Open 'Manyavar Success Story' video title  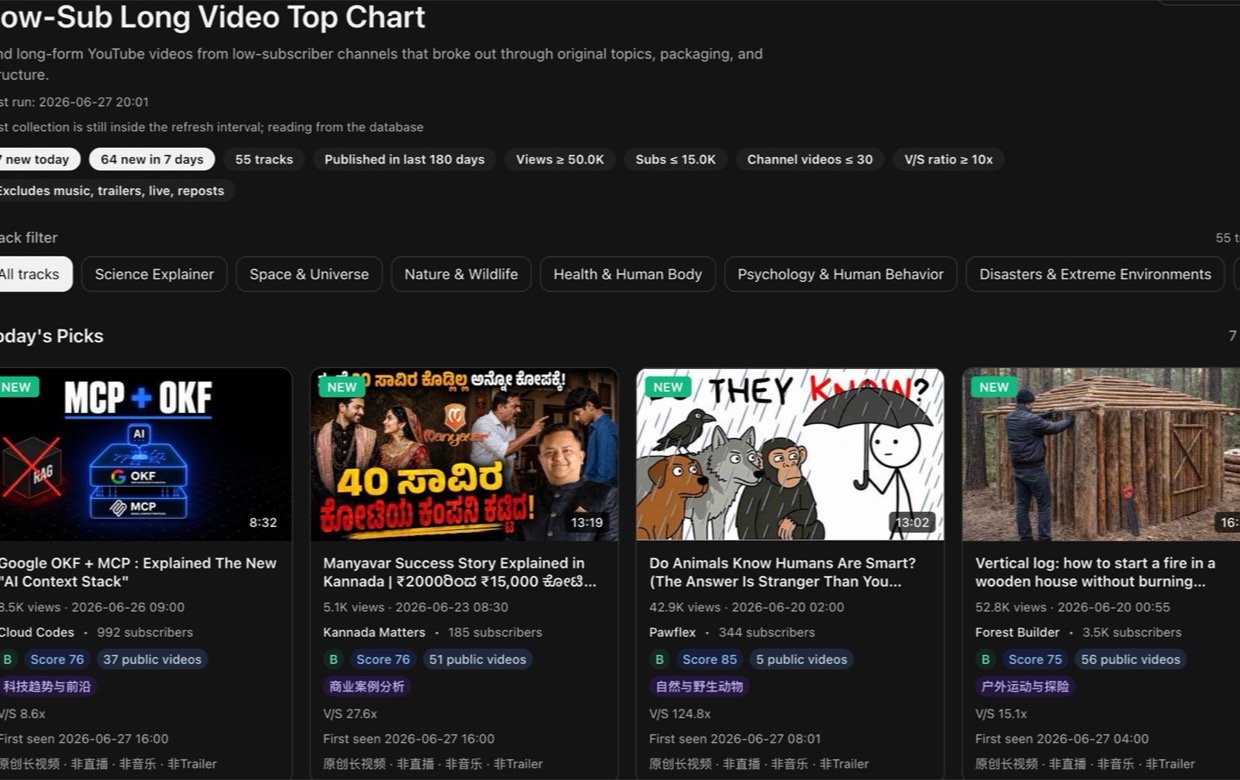(460, 572)
